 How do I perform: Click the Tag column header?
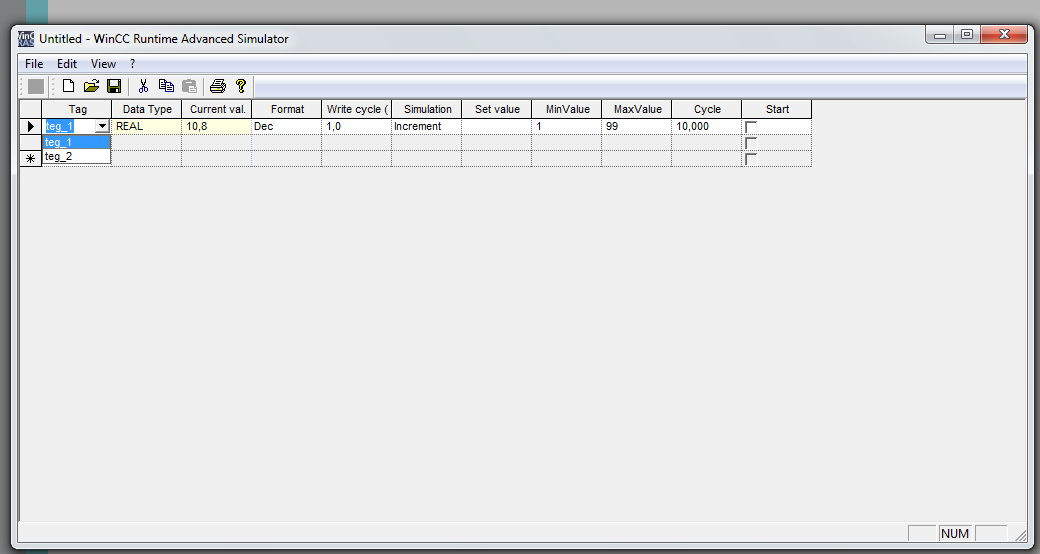77,109
